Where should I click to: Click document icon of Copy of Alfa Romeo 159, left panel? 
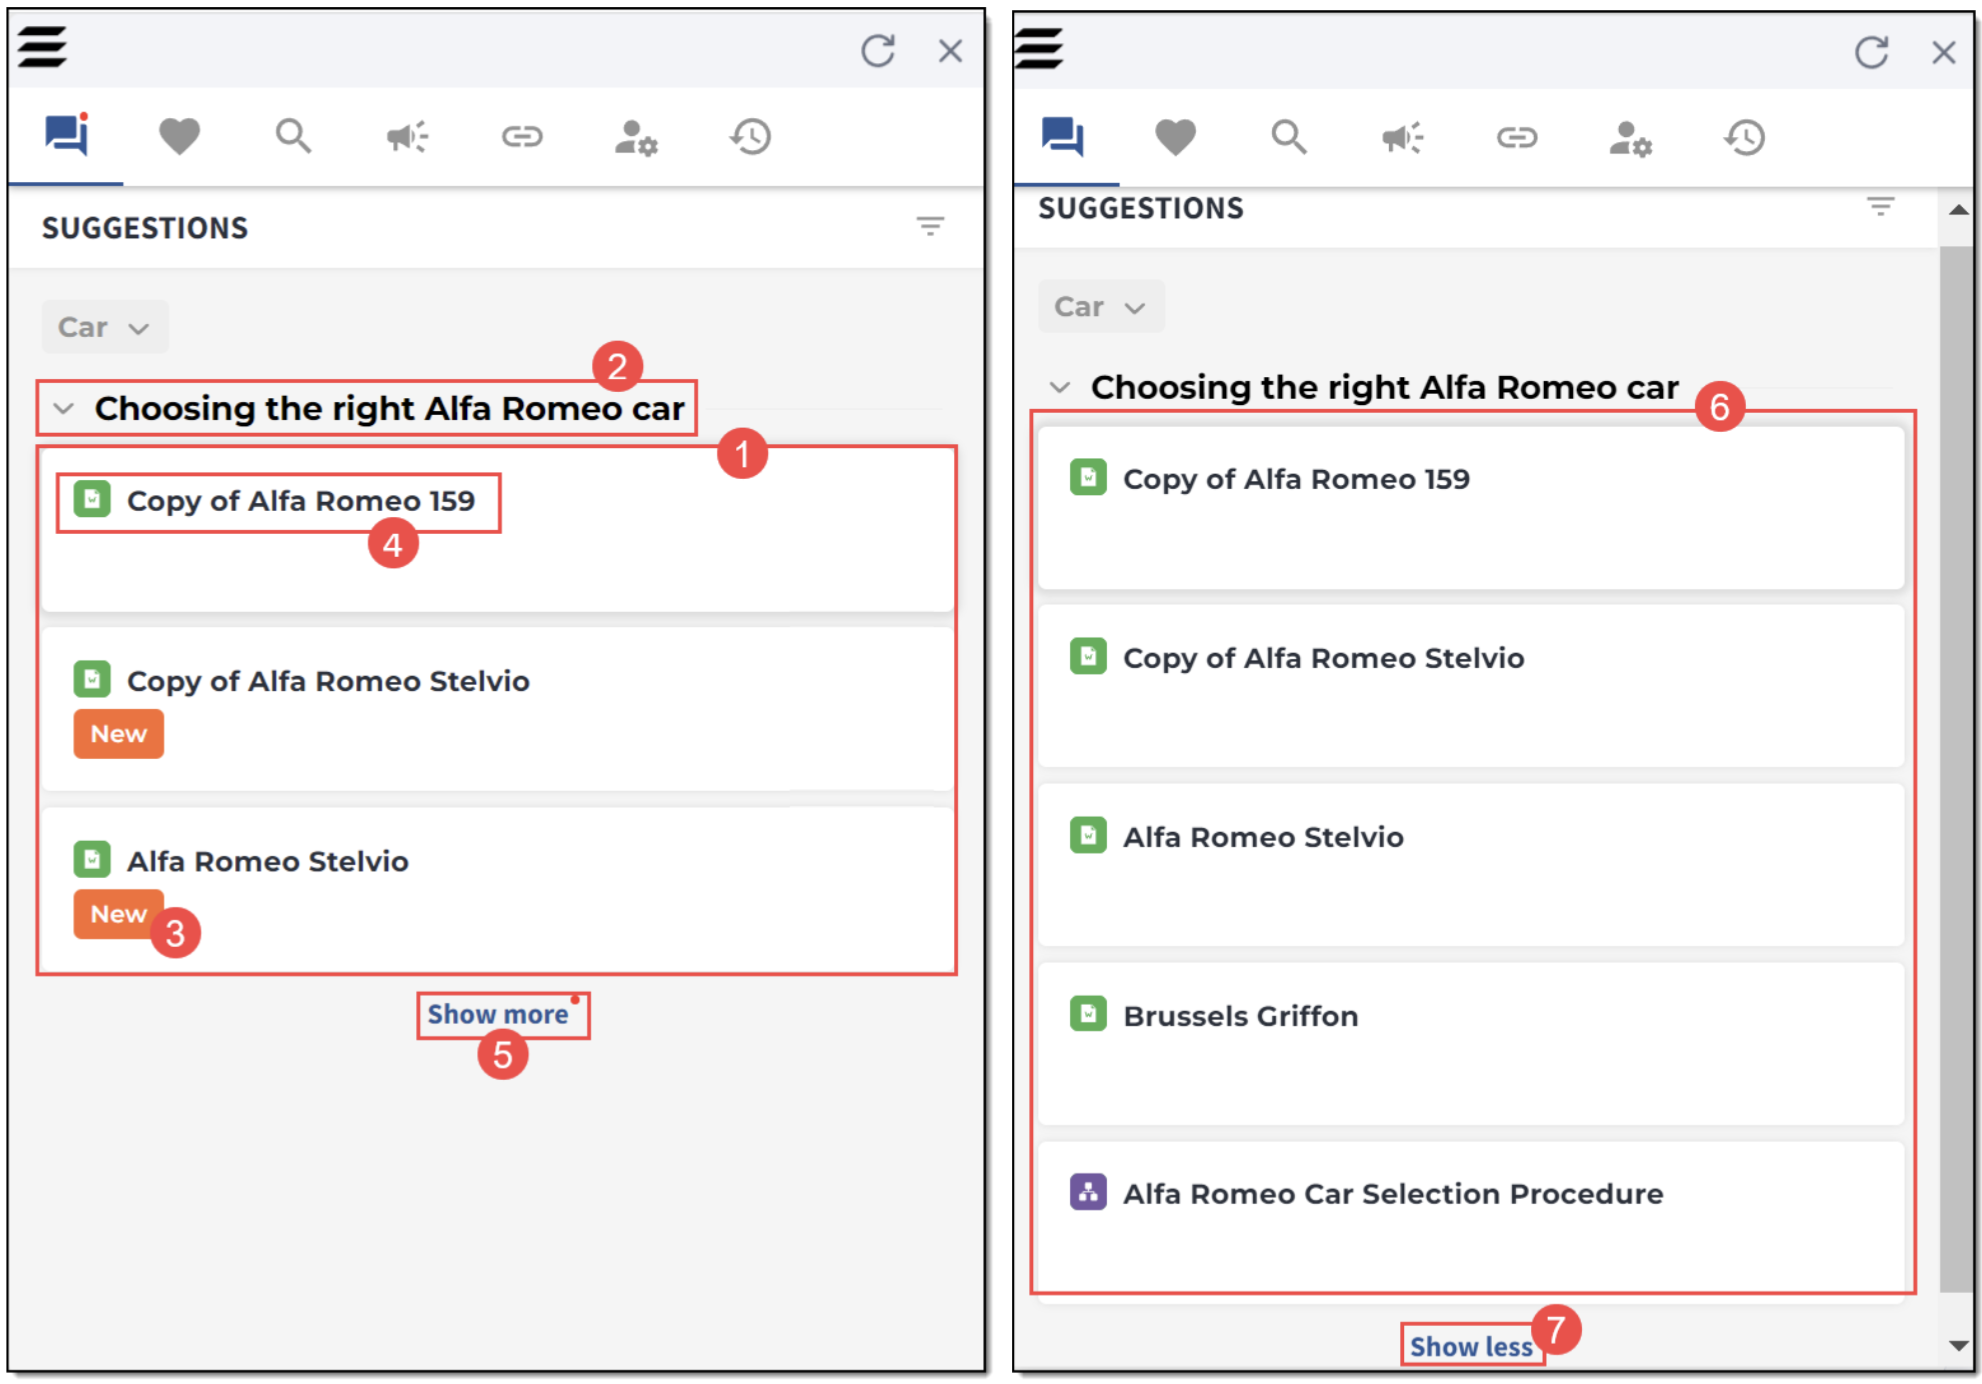(92, 498)
